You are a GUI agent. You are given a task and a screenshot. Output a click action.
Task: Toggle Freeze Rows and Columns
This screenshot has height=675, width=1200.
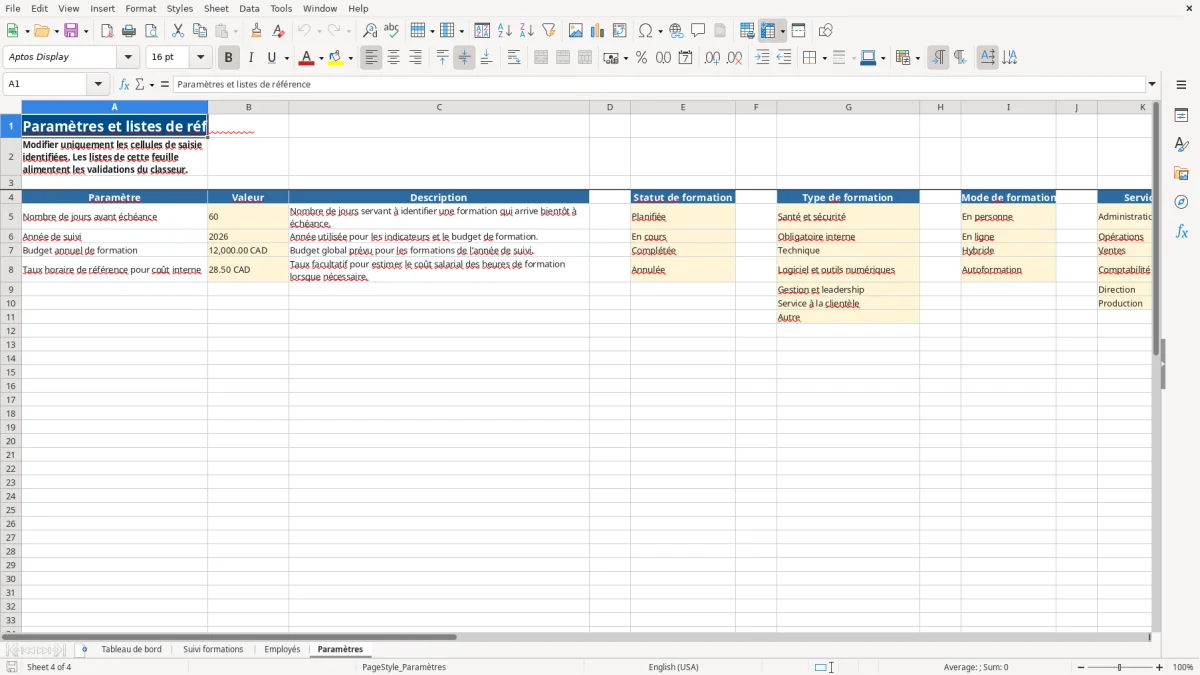click(x=768, y=31)
